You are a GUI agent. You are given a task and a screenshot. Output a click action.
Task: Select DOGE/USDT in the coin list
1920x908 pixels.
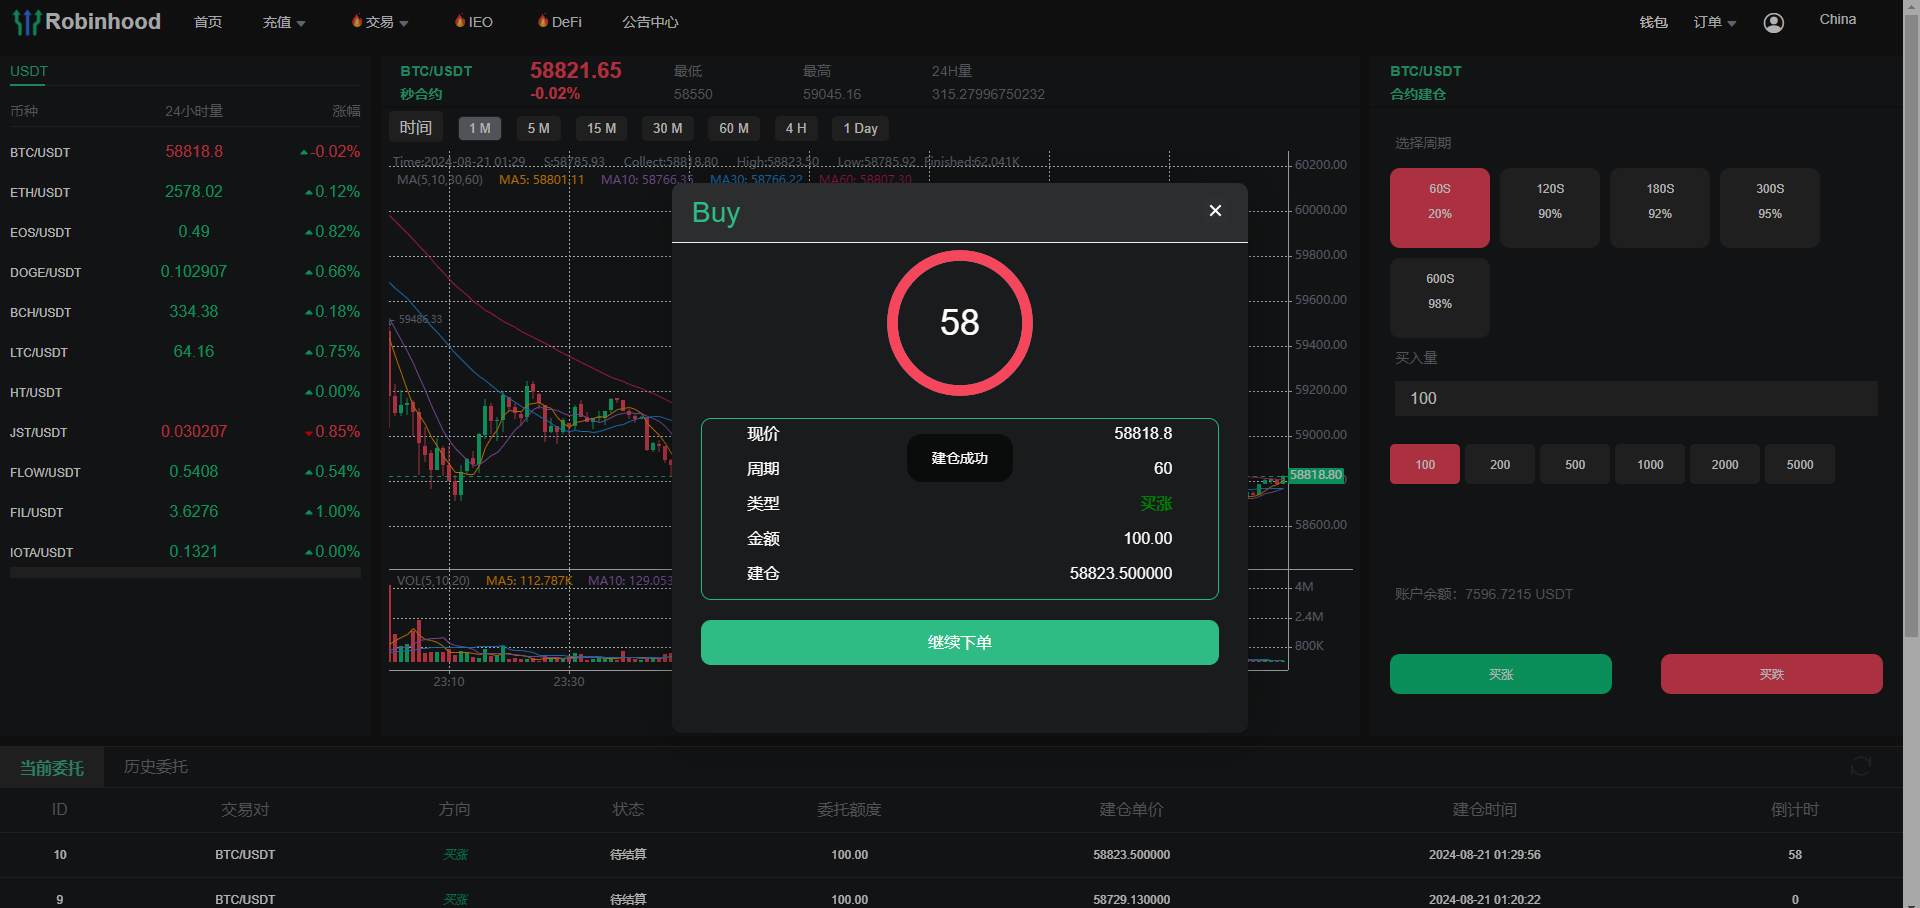[185, 272]
